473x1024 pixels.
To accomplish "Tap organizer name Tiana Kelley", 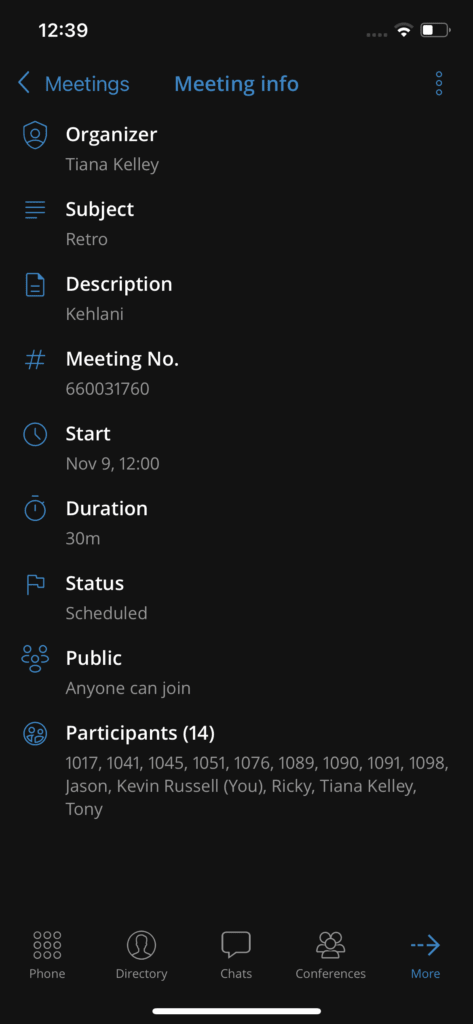I will [112, 165].
